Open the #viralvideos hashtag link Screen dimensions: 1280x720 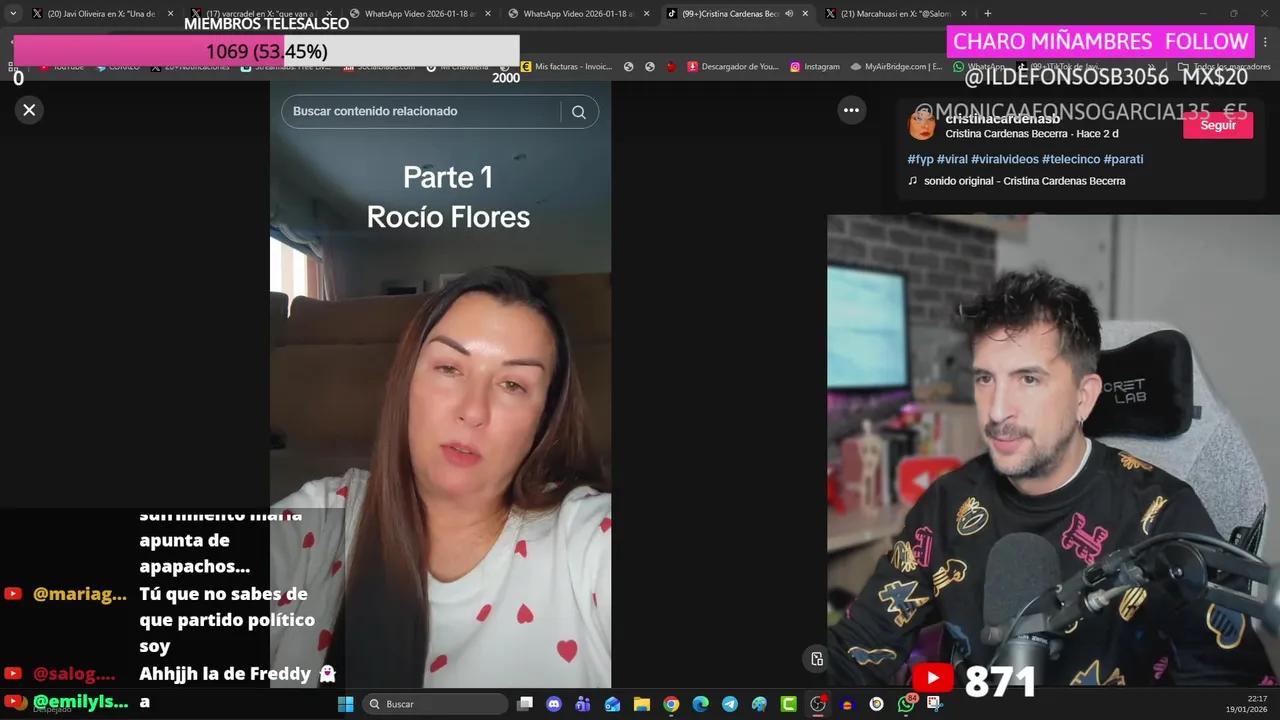point(1005,159)
